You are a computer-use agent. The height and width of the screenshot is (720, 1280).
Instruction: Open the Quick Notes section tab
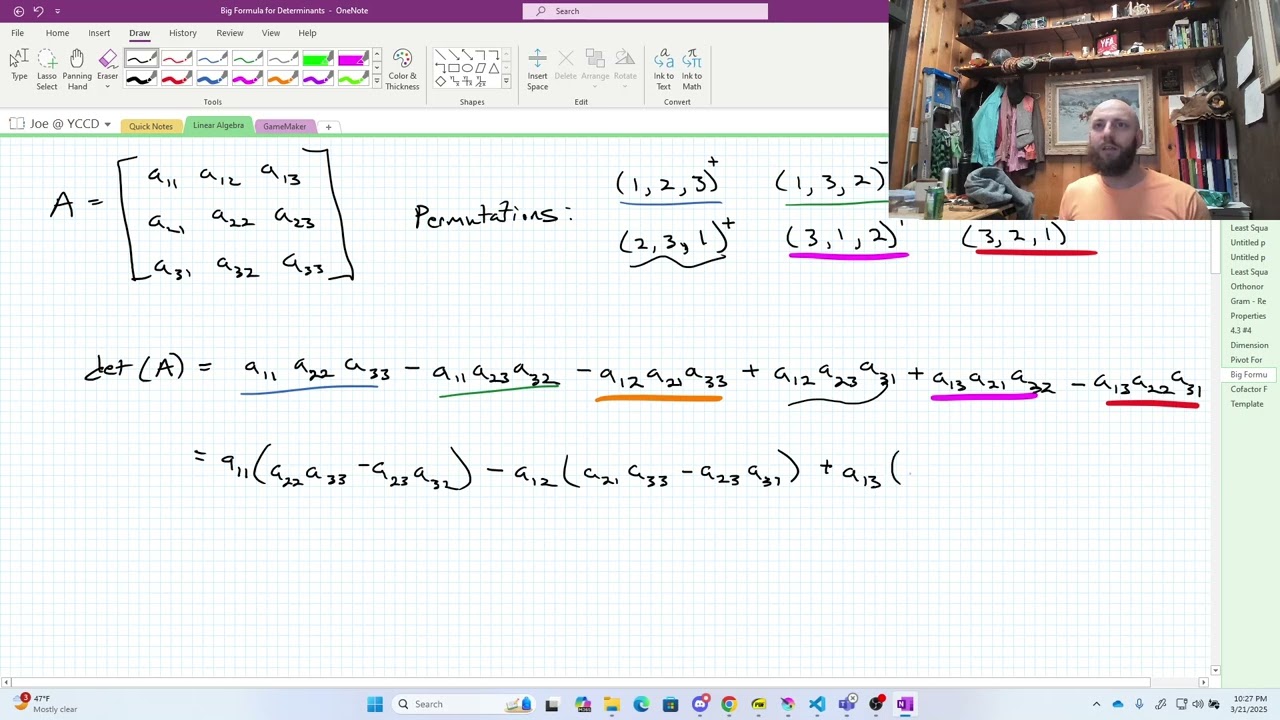coord(151,126)
